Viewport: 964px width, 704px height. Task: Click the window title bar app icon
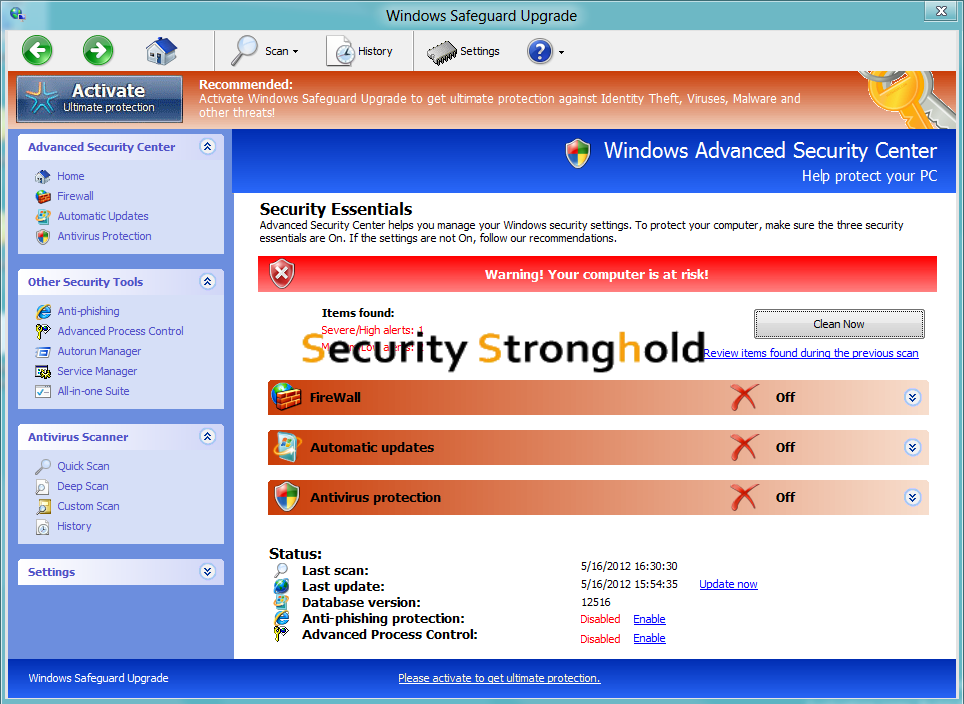17,14
